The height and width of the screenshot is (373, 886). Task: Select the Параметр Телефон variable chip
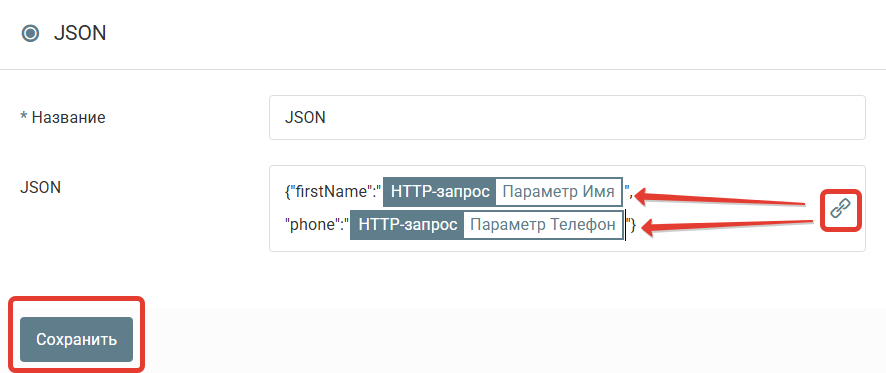(543, 225)
